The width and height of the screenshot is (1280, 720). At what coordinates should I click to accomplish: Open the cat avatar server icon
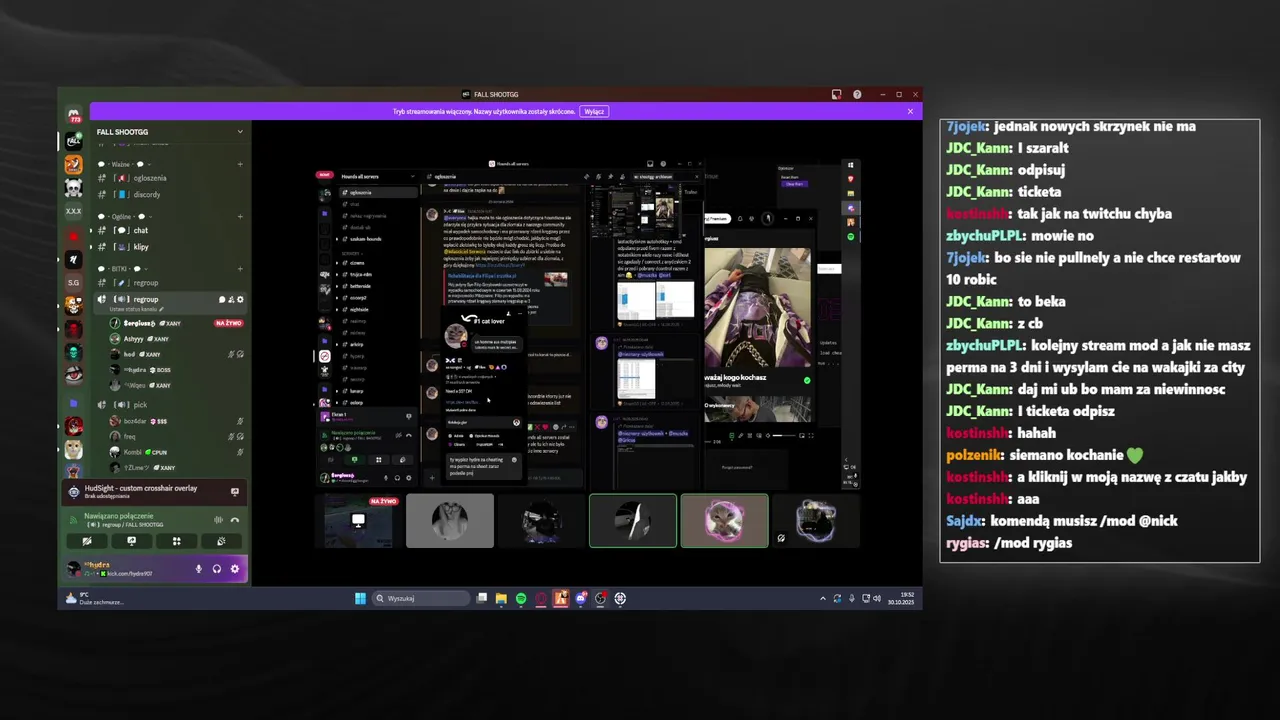point(73,448)
